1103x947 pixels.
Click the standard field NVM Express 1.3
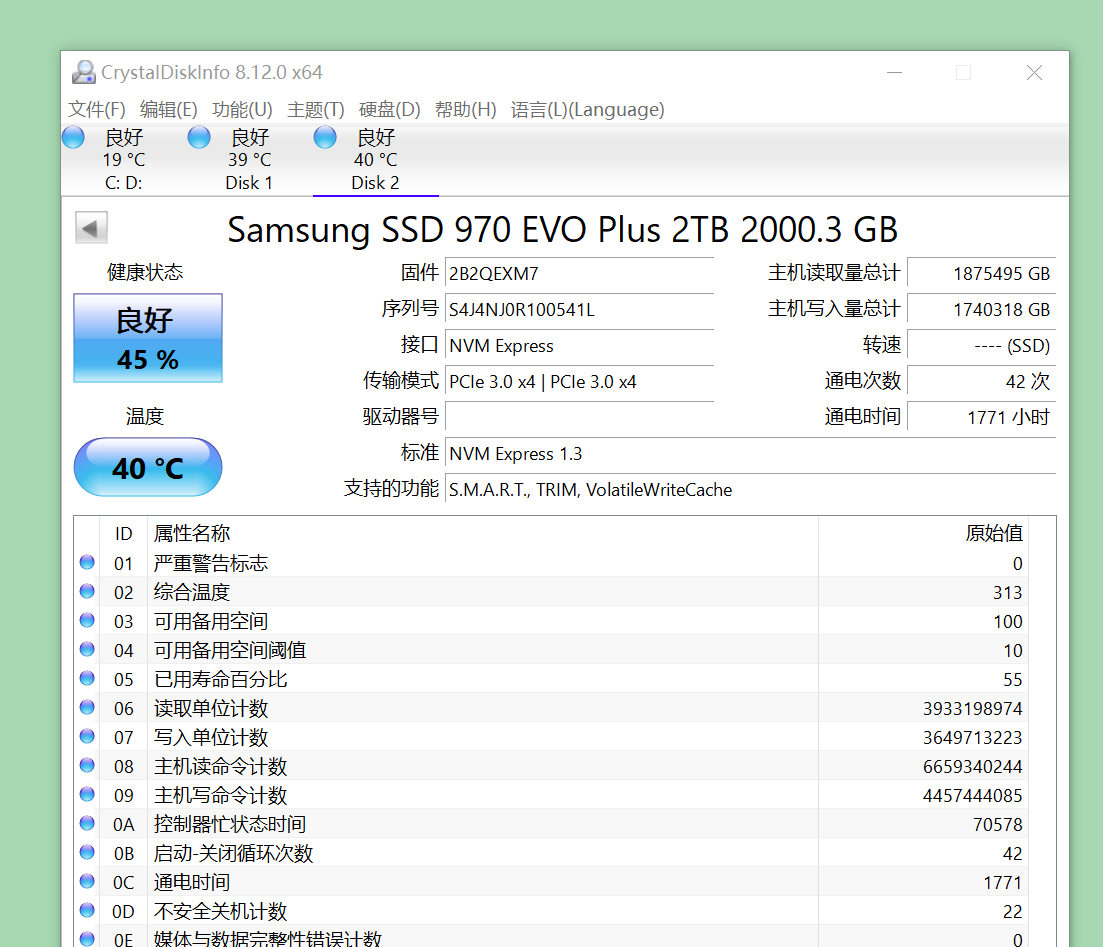(x=751, y=454)
